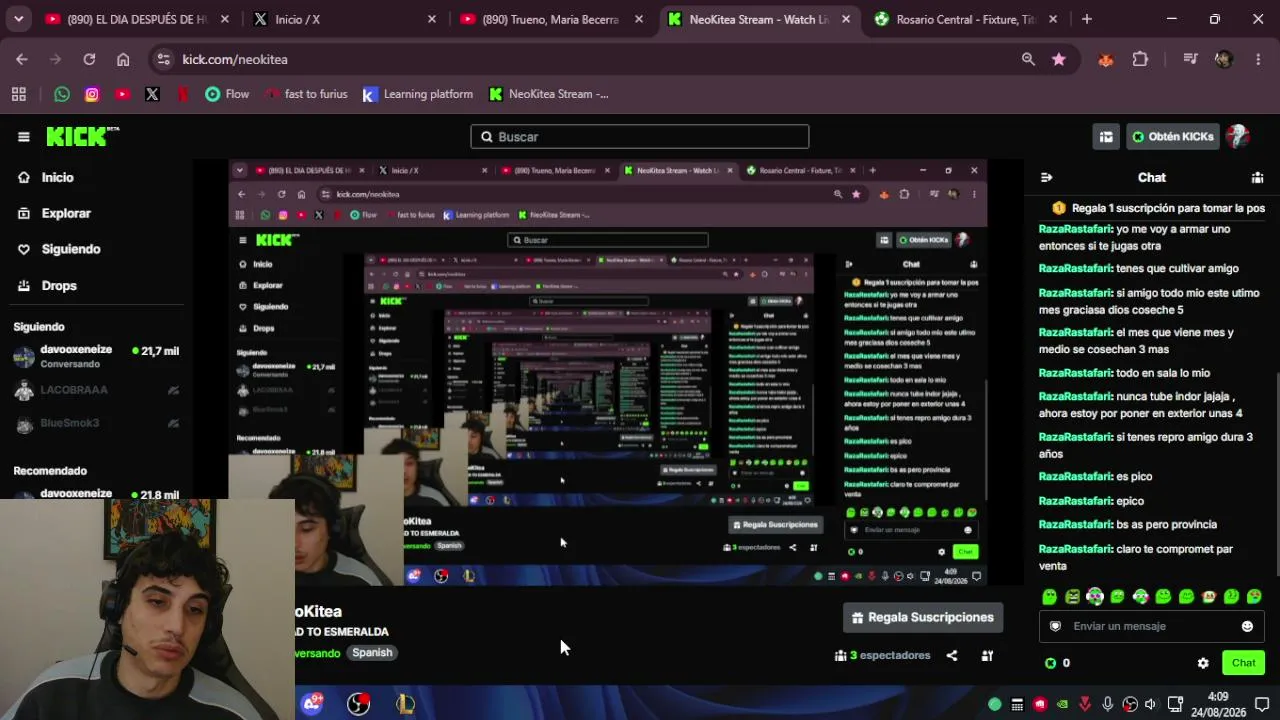Image resolution: width=1280 pixels, height=720 pixels.
Task: Open the browser profile avatar
Action: tap(1224, 59)
